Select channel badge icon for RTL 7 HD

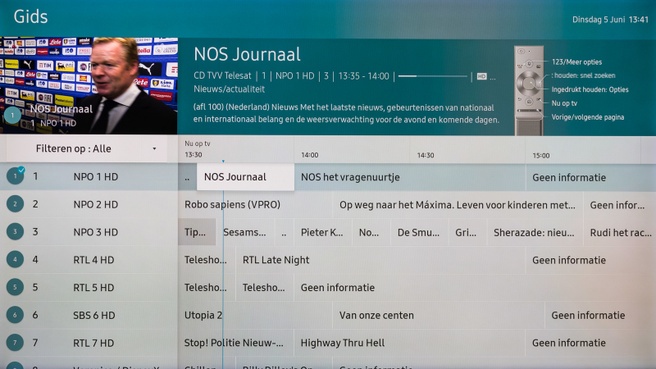coord(15,343)
